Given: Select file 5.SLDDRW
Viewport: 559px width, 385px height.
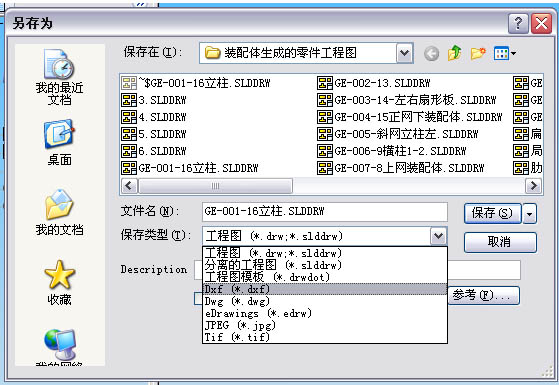Looking at the screenshot, I should pyautogui.click(x=154, y=134).
